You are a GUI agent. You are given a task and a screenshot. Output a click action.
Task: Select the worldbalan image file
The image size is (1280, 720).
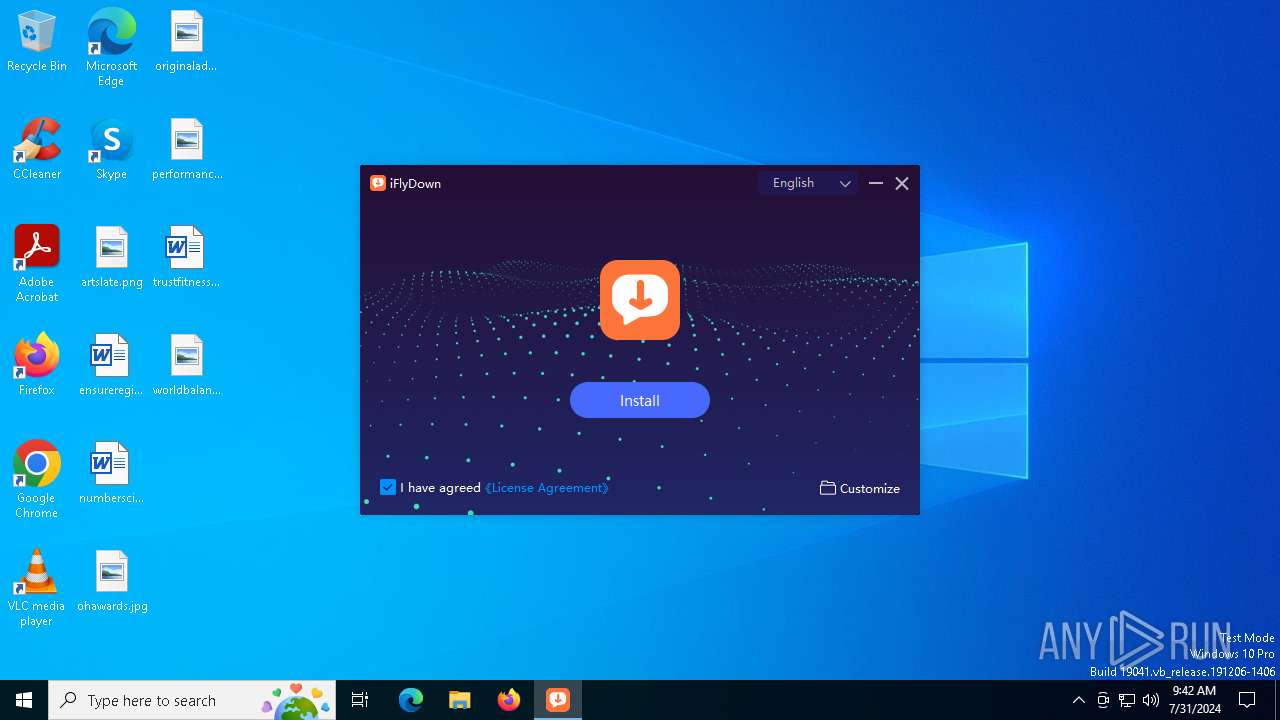(x=187, y=365)
